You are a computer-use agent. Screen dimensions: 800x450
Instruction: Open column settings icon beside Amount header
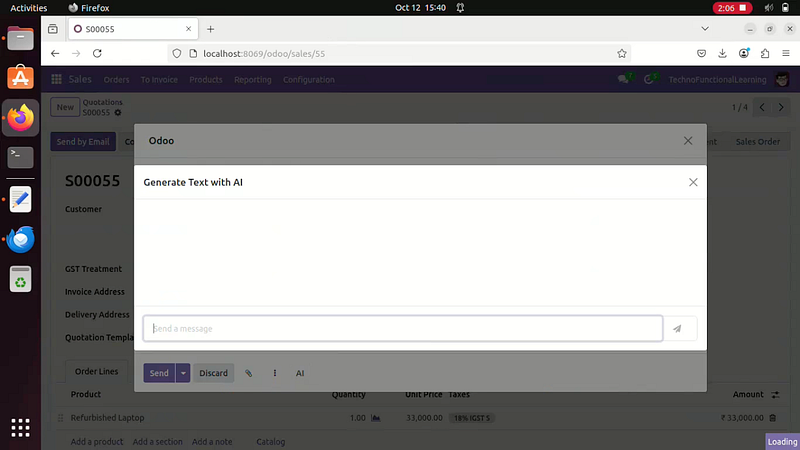(775, 395)
